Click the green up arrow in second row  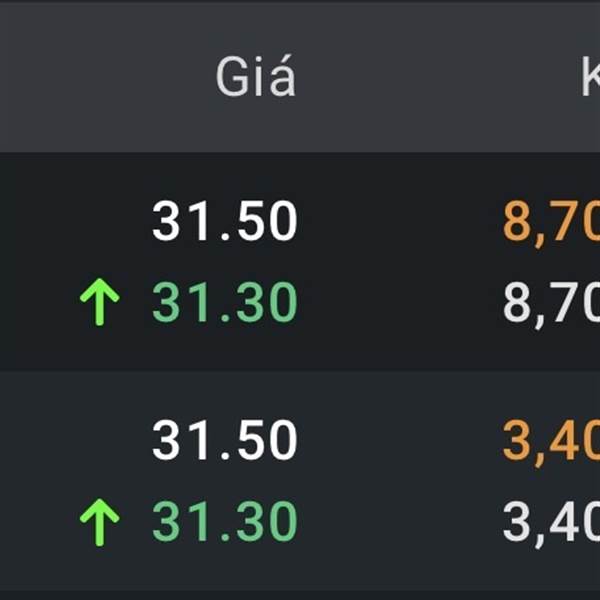[x=99, y=523]
